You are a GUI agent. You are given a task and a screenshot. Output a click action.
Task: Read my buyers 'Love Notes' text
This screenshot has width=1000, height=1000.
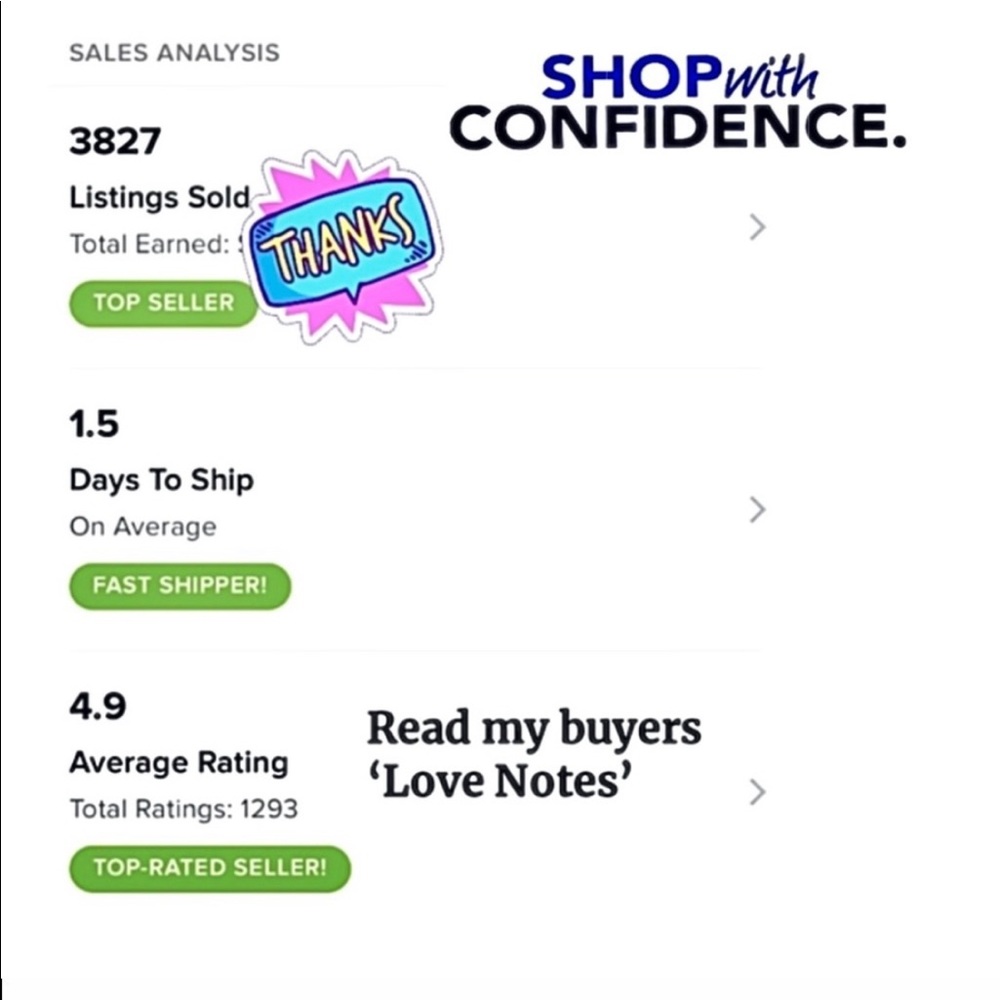533,756
